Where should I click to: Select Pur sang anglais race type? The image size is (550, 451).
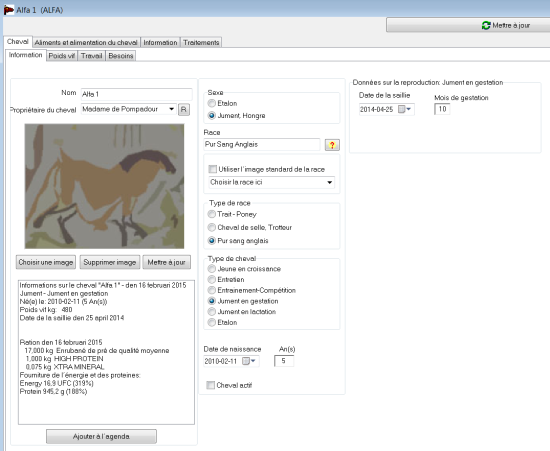coord(212,241)
